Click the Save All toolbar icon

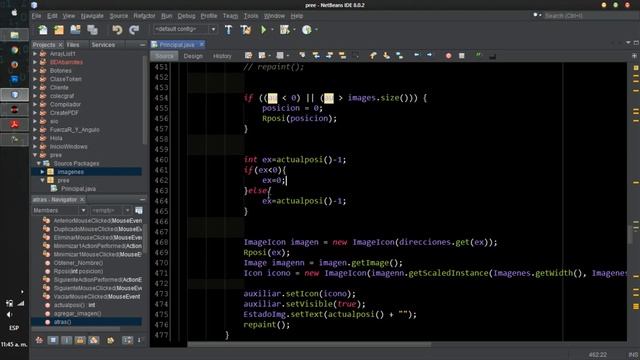(93, 29)
